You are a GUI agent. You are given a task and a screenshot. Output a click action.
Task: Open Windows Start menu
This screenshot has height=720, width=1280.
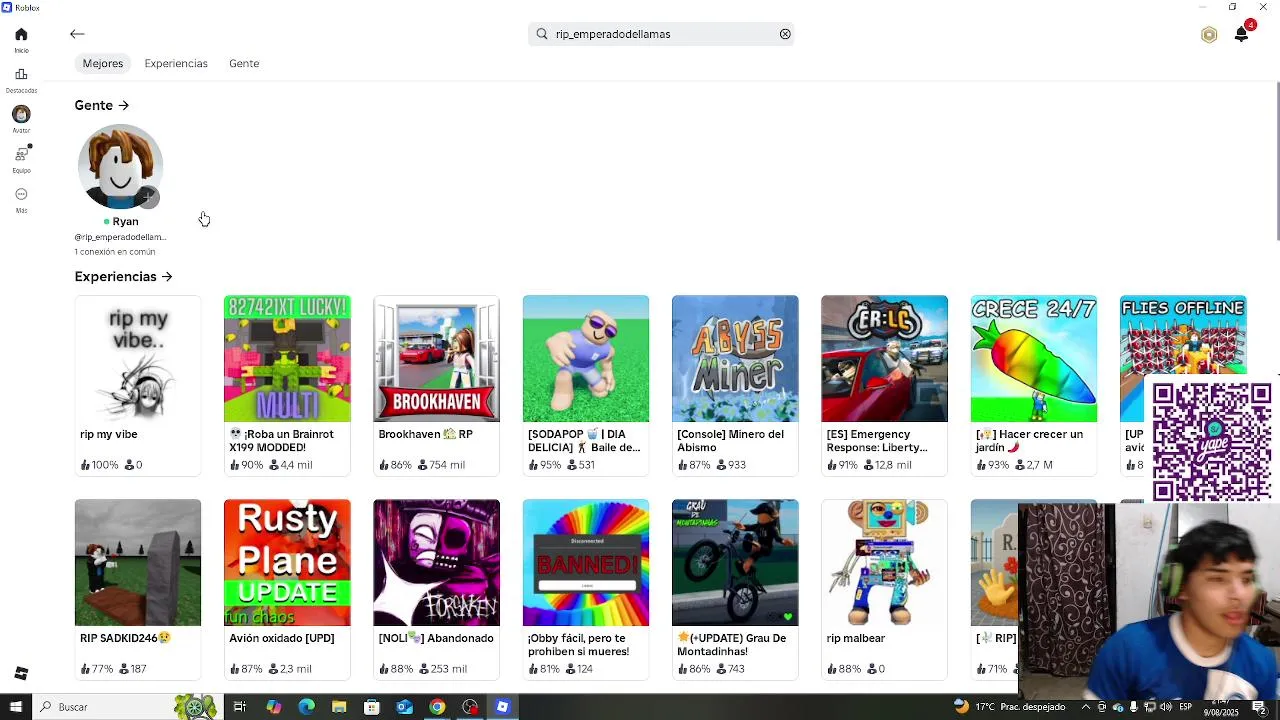(15, 707)
